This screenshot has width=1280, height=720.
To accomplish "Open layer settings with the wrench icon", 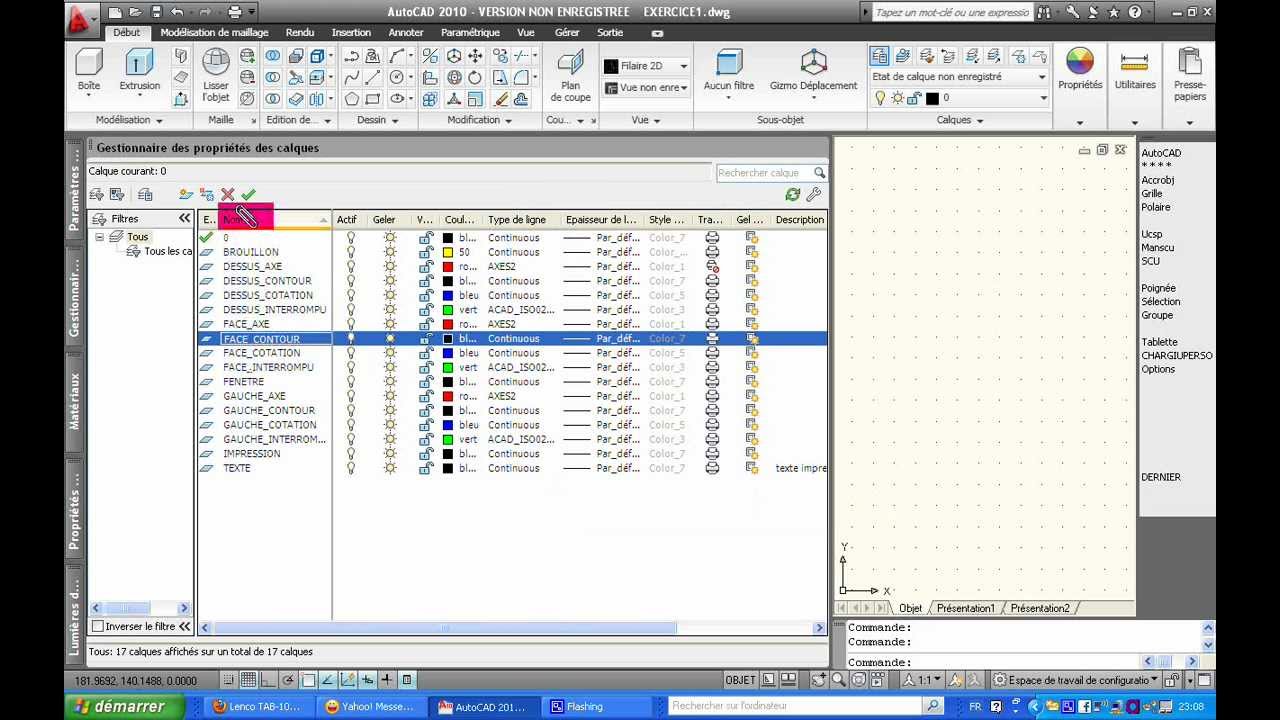I will (814, 195).
